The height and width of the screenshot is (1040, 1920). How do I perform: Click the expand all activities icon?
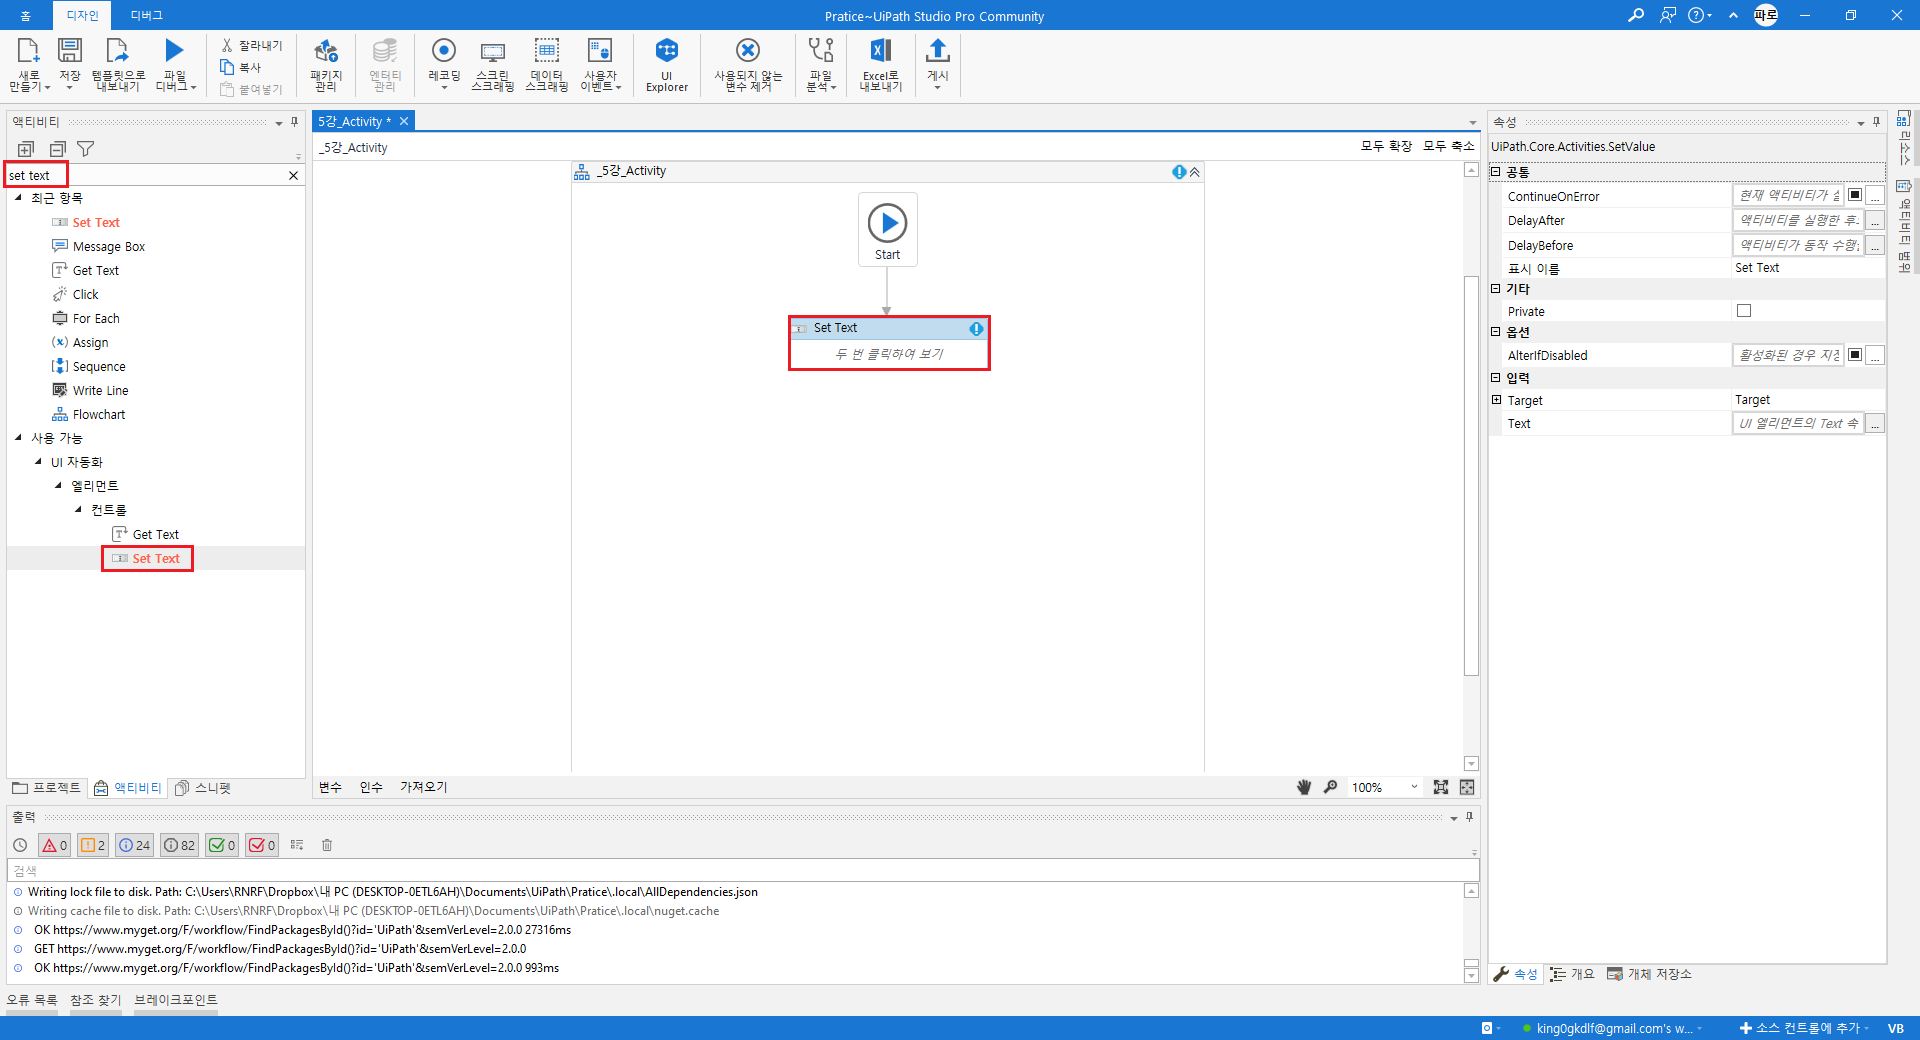(x=26, y=149)
